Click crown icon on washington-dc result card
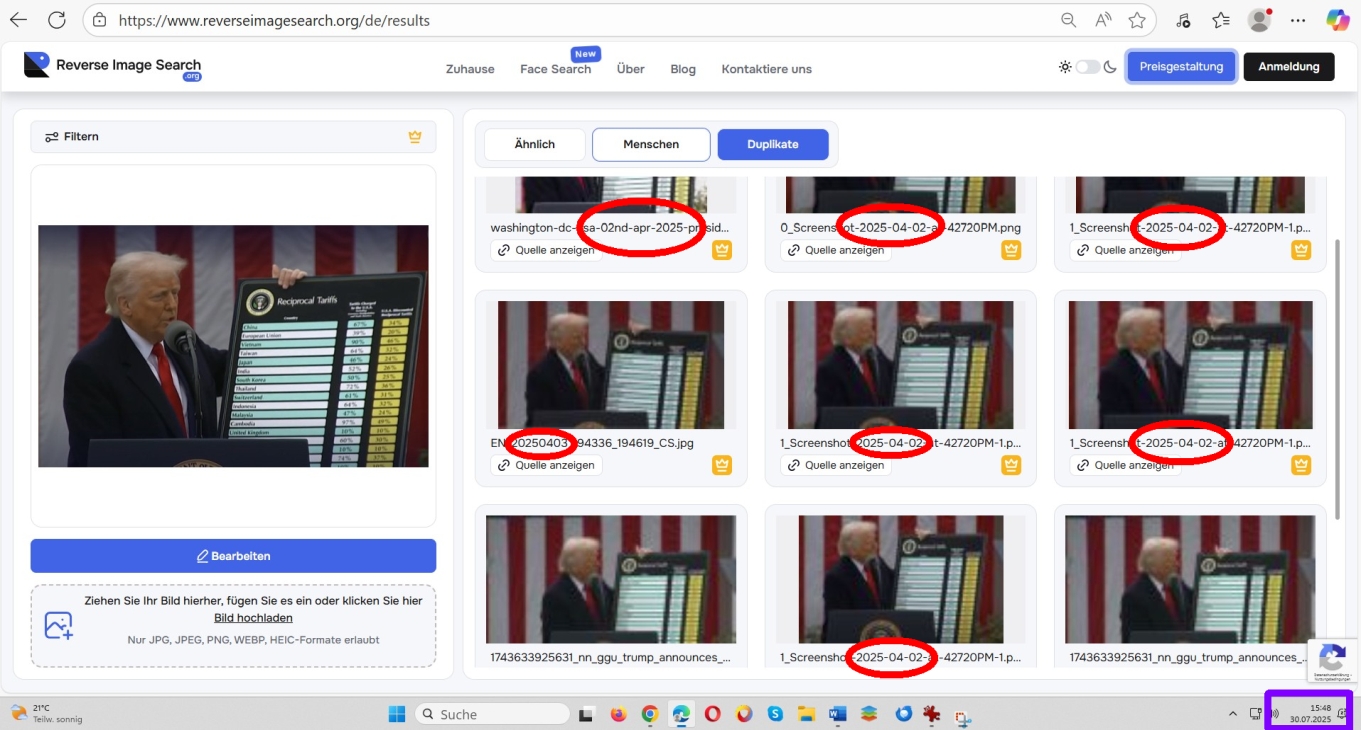Image resolution: width=1361 pixels, height=730 pixels. click(x=721, y=250)
